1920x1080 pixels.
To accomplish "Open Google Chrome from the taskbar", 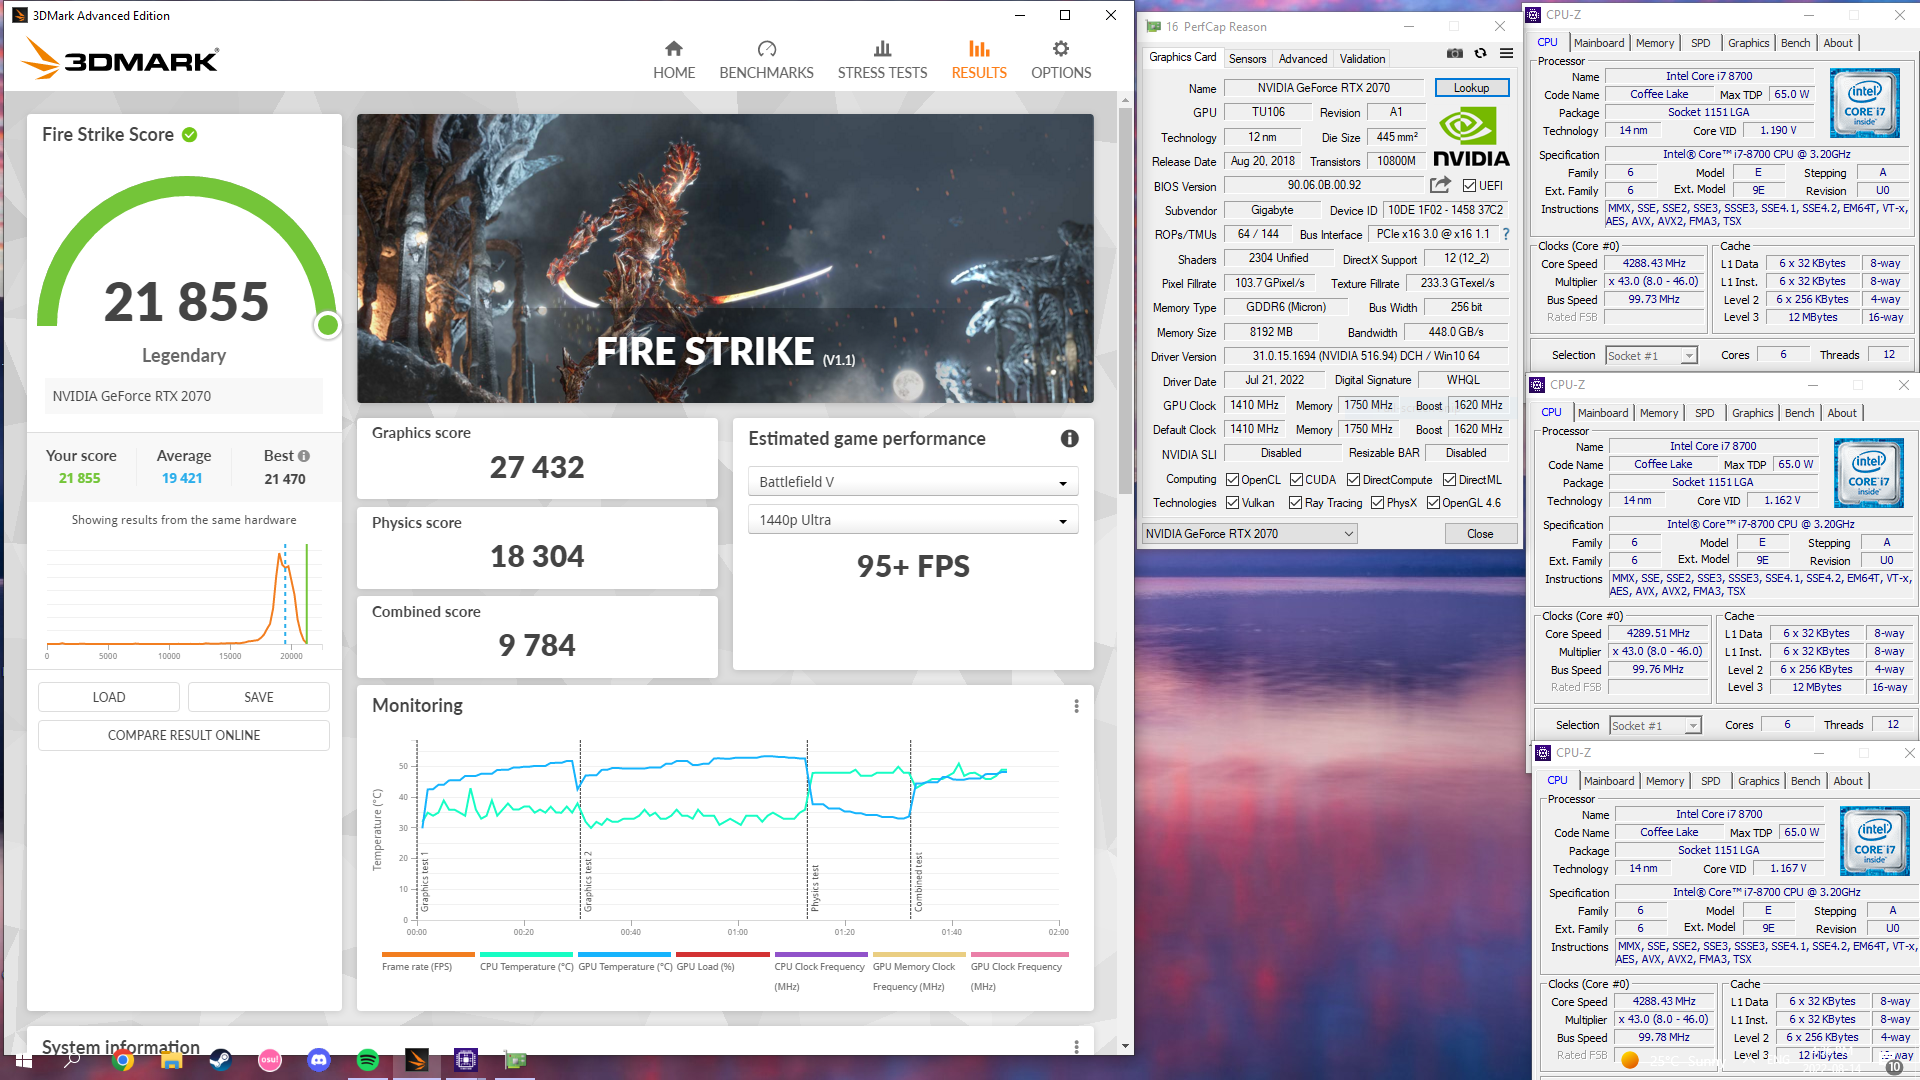I will (x=123, y=1060).
